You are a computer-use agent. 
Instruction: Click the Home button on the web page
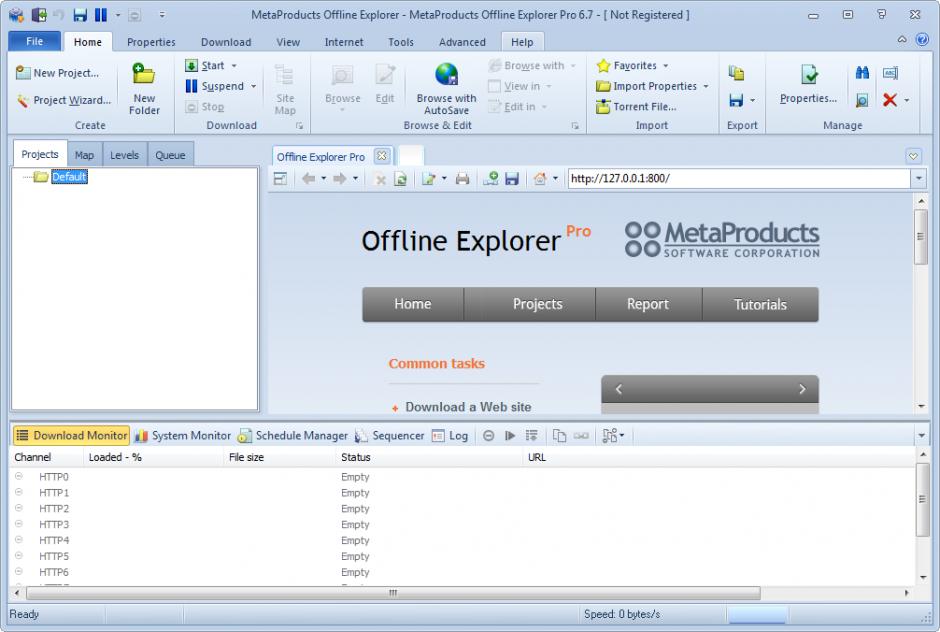click(x=412, y=305)
